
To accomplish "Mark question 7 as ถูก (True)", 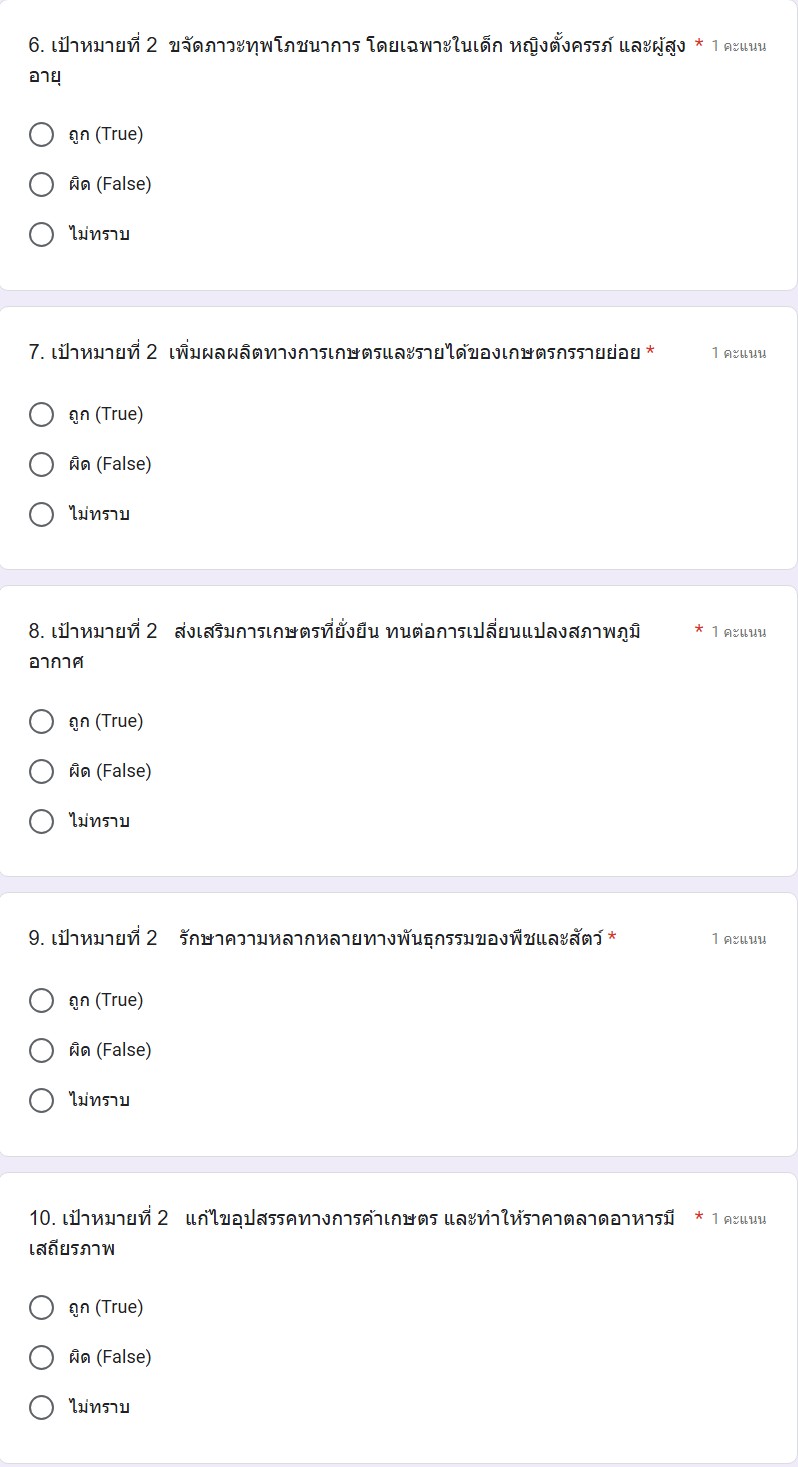I will point(42,414).
